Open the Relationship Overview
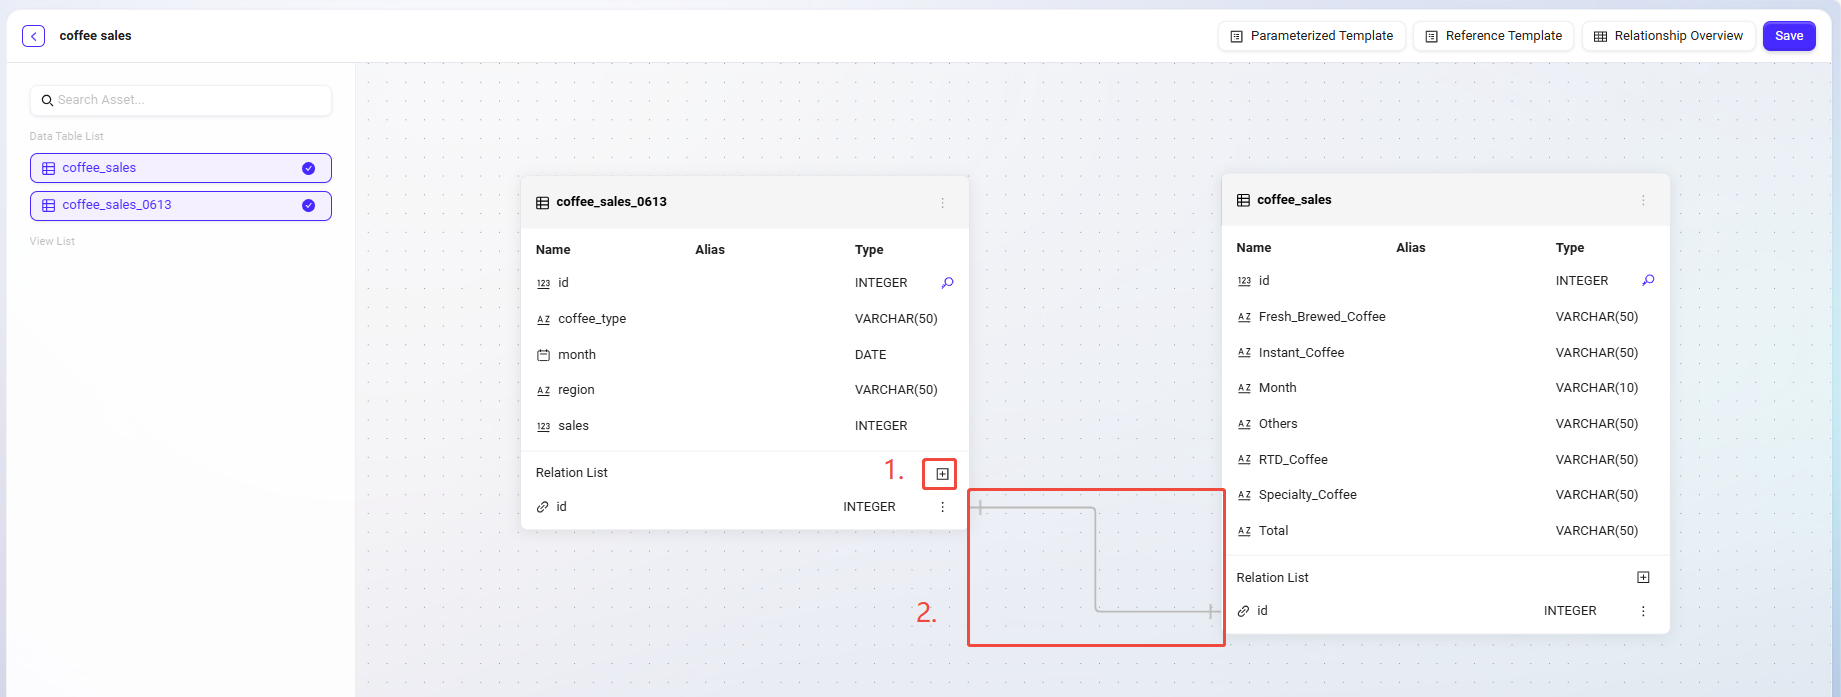 pos(1668,36)
